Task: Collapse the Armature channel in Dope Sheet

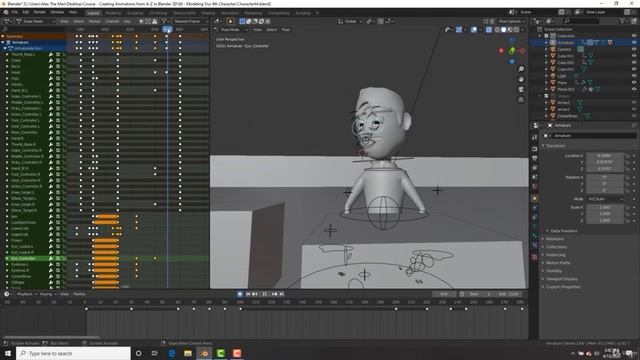Action: coord(3,42)
